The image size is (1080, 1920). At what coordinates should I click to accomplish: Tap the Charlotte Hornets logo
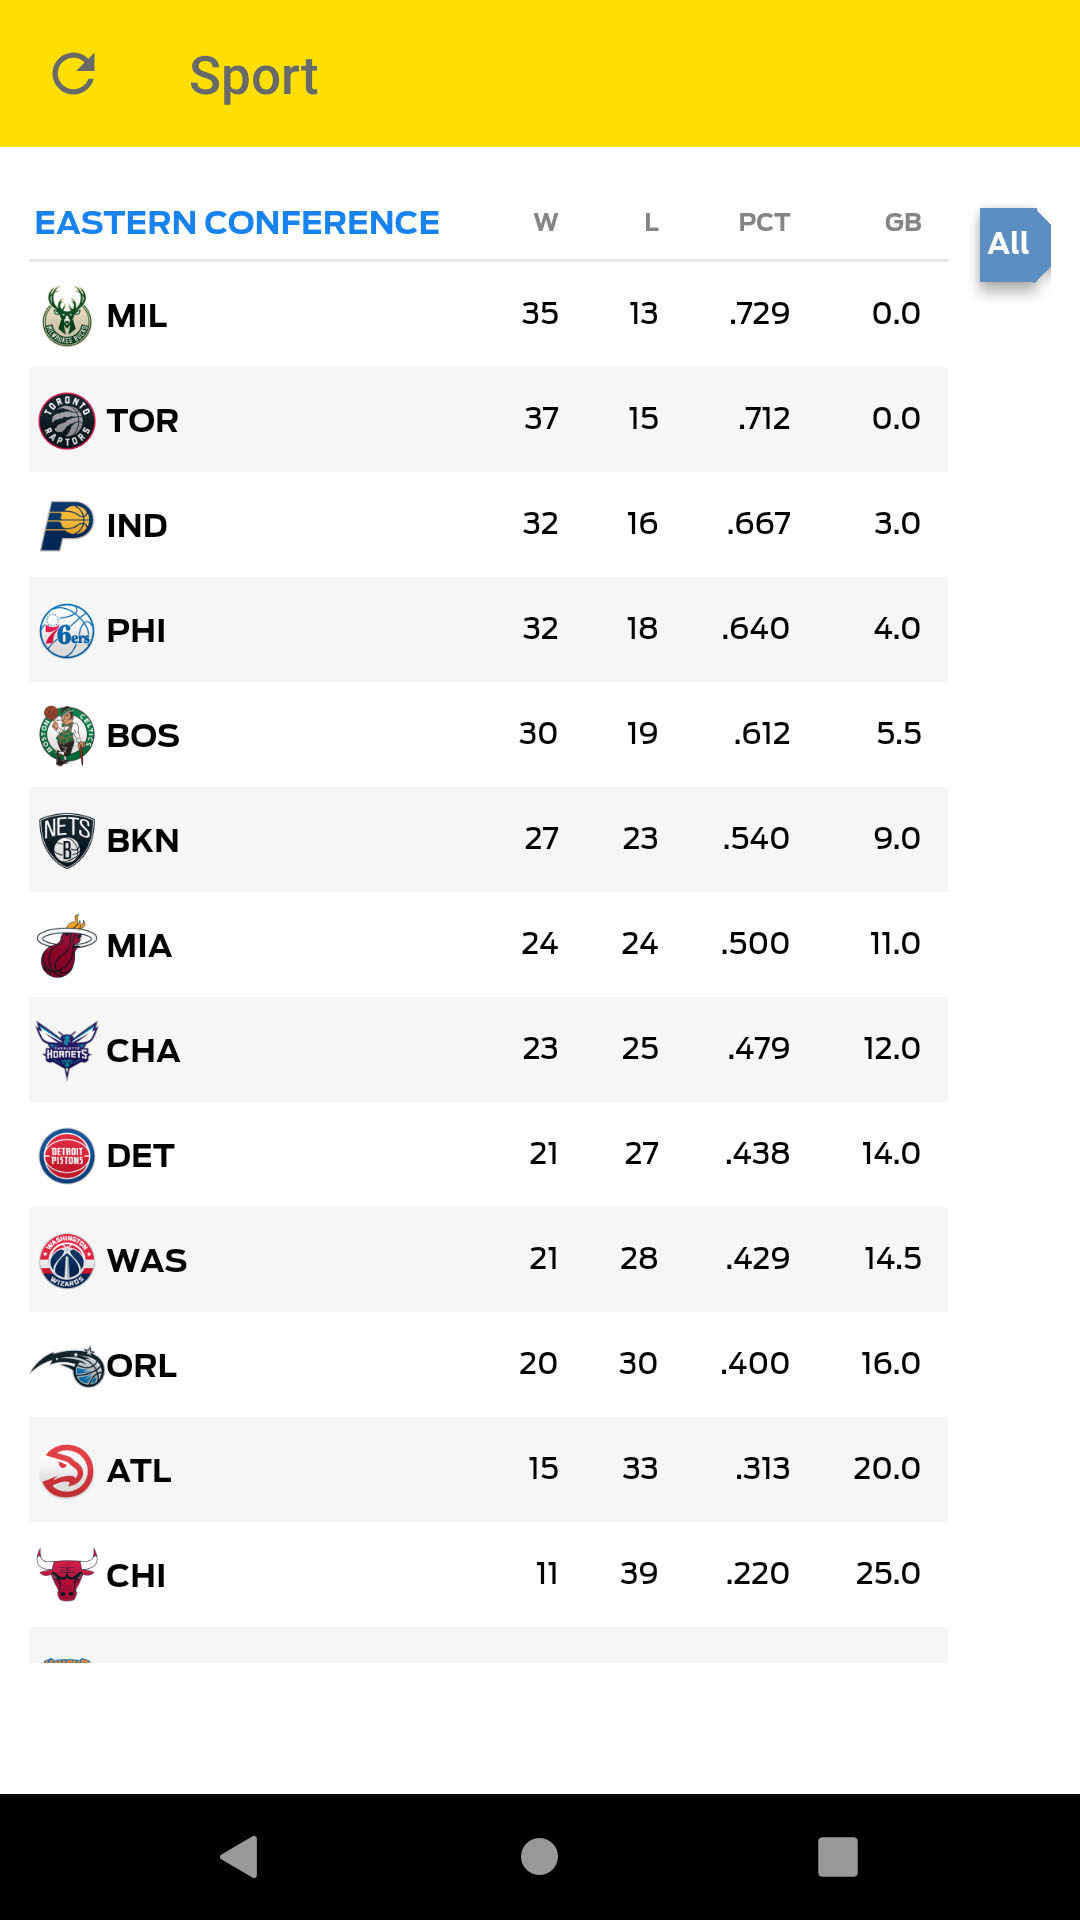67,1051
